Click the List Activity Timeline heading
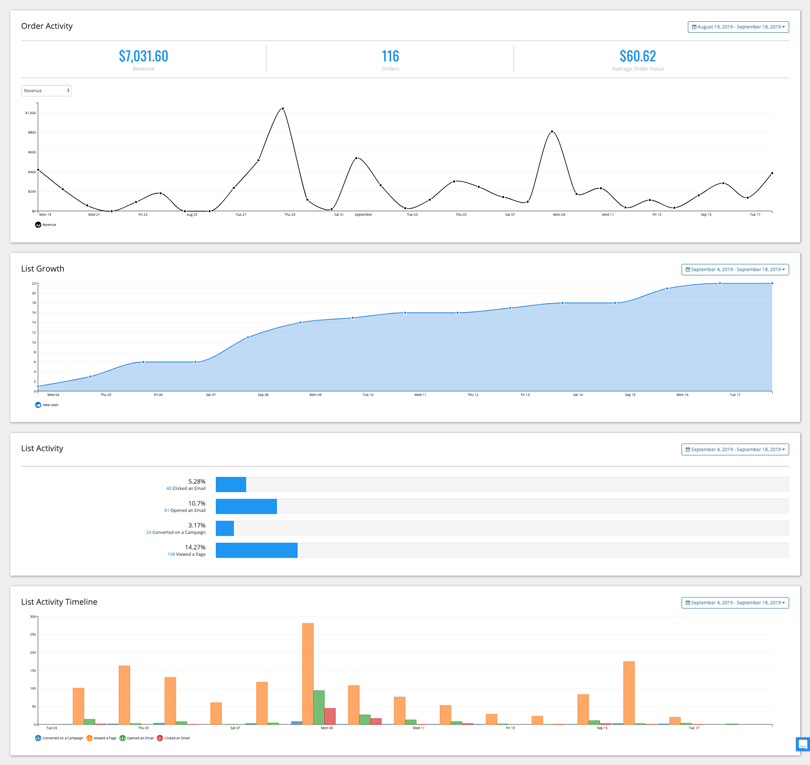 pyautogui.click(x=59, y=602)
